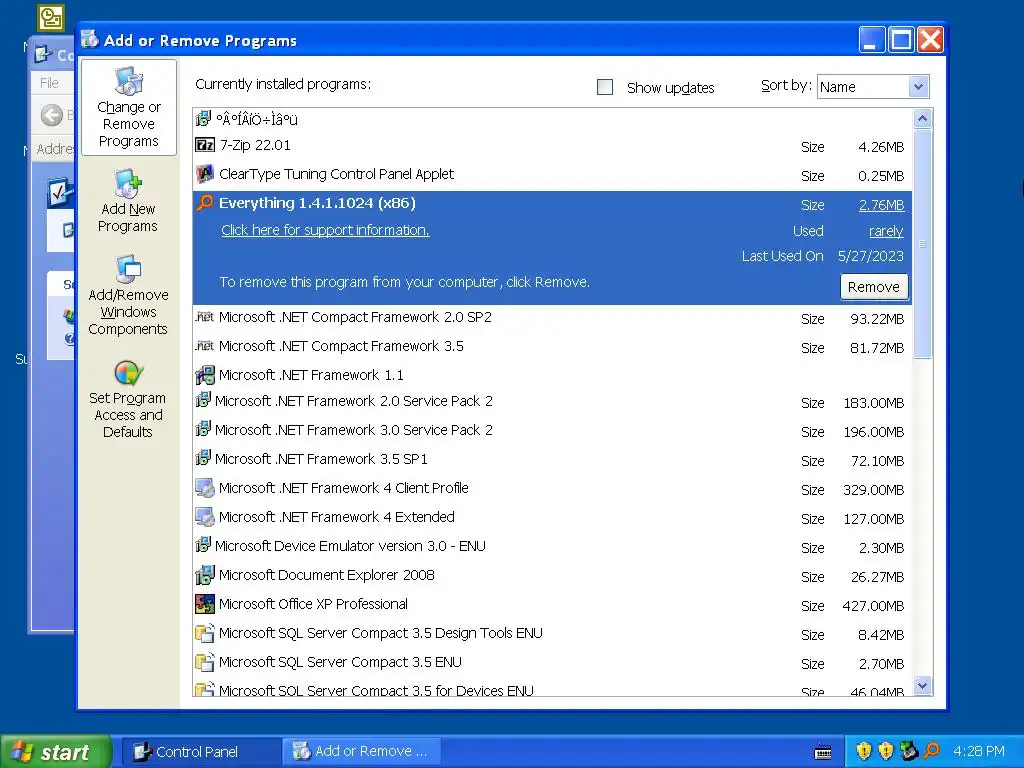Viewport: 1024px width, 768px height.
Task: Enable the Show updates checkbox
Action: pos(605,87)
